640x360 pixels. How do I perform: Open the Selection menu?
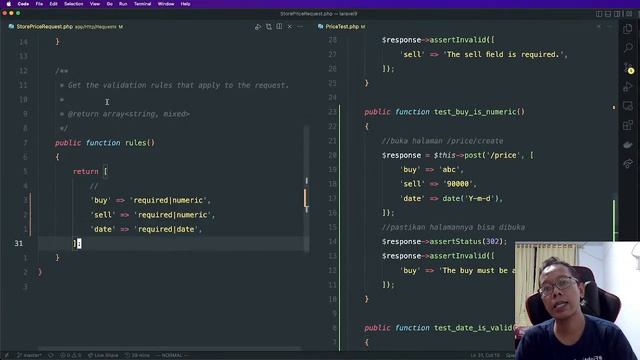coord(73,4)
